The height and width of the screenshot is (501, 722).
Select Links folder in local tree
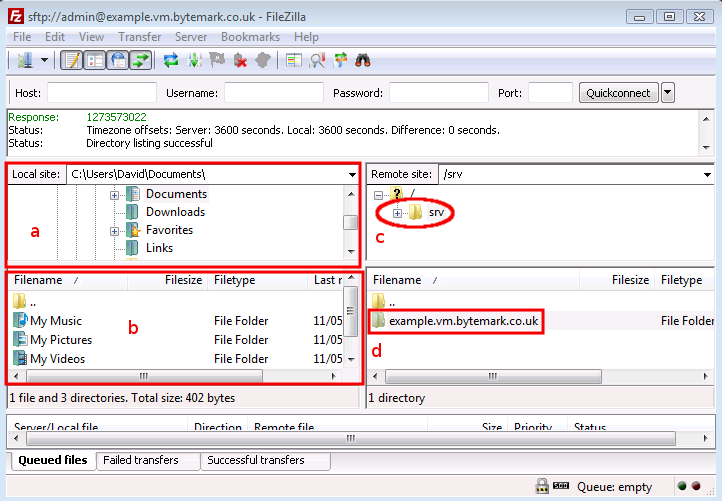click(x=159, y=248)
